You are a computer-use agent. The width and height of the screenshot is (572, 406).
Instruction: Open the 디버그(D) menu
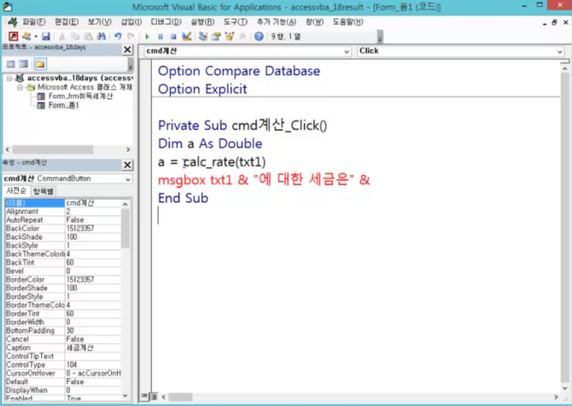[x=166, y=22]
